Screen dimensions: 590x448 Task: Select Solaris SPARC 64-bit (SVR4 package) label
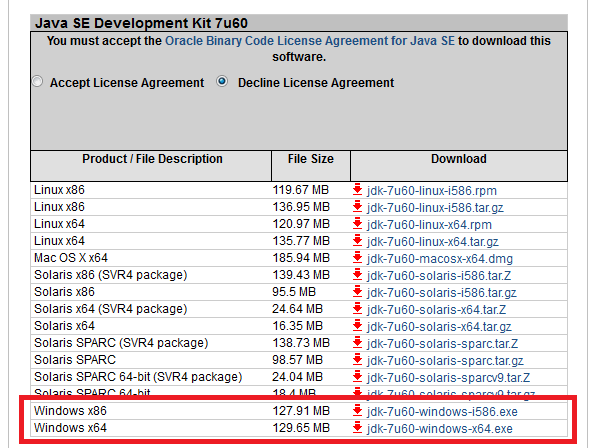pos(138,377)
